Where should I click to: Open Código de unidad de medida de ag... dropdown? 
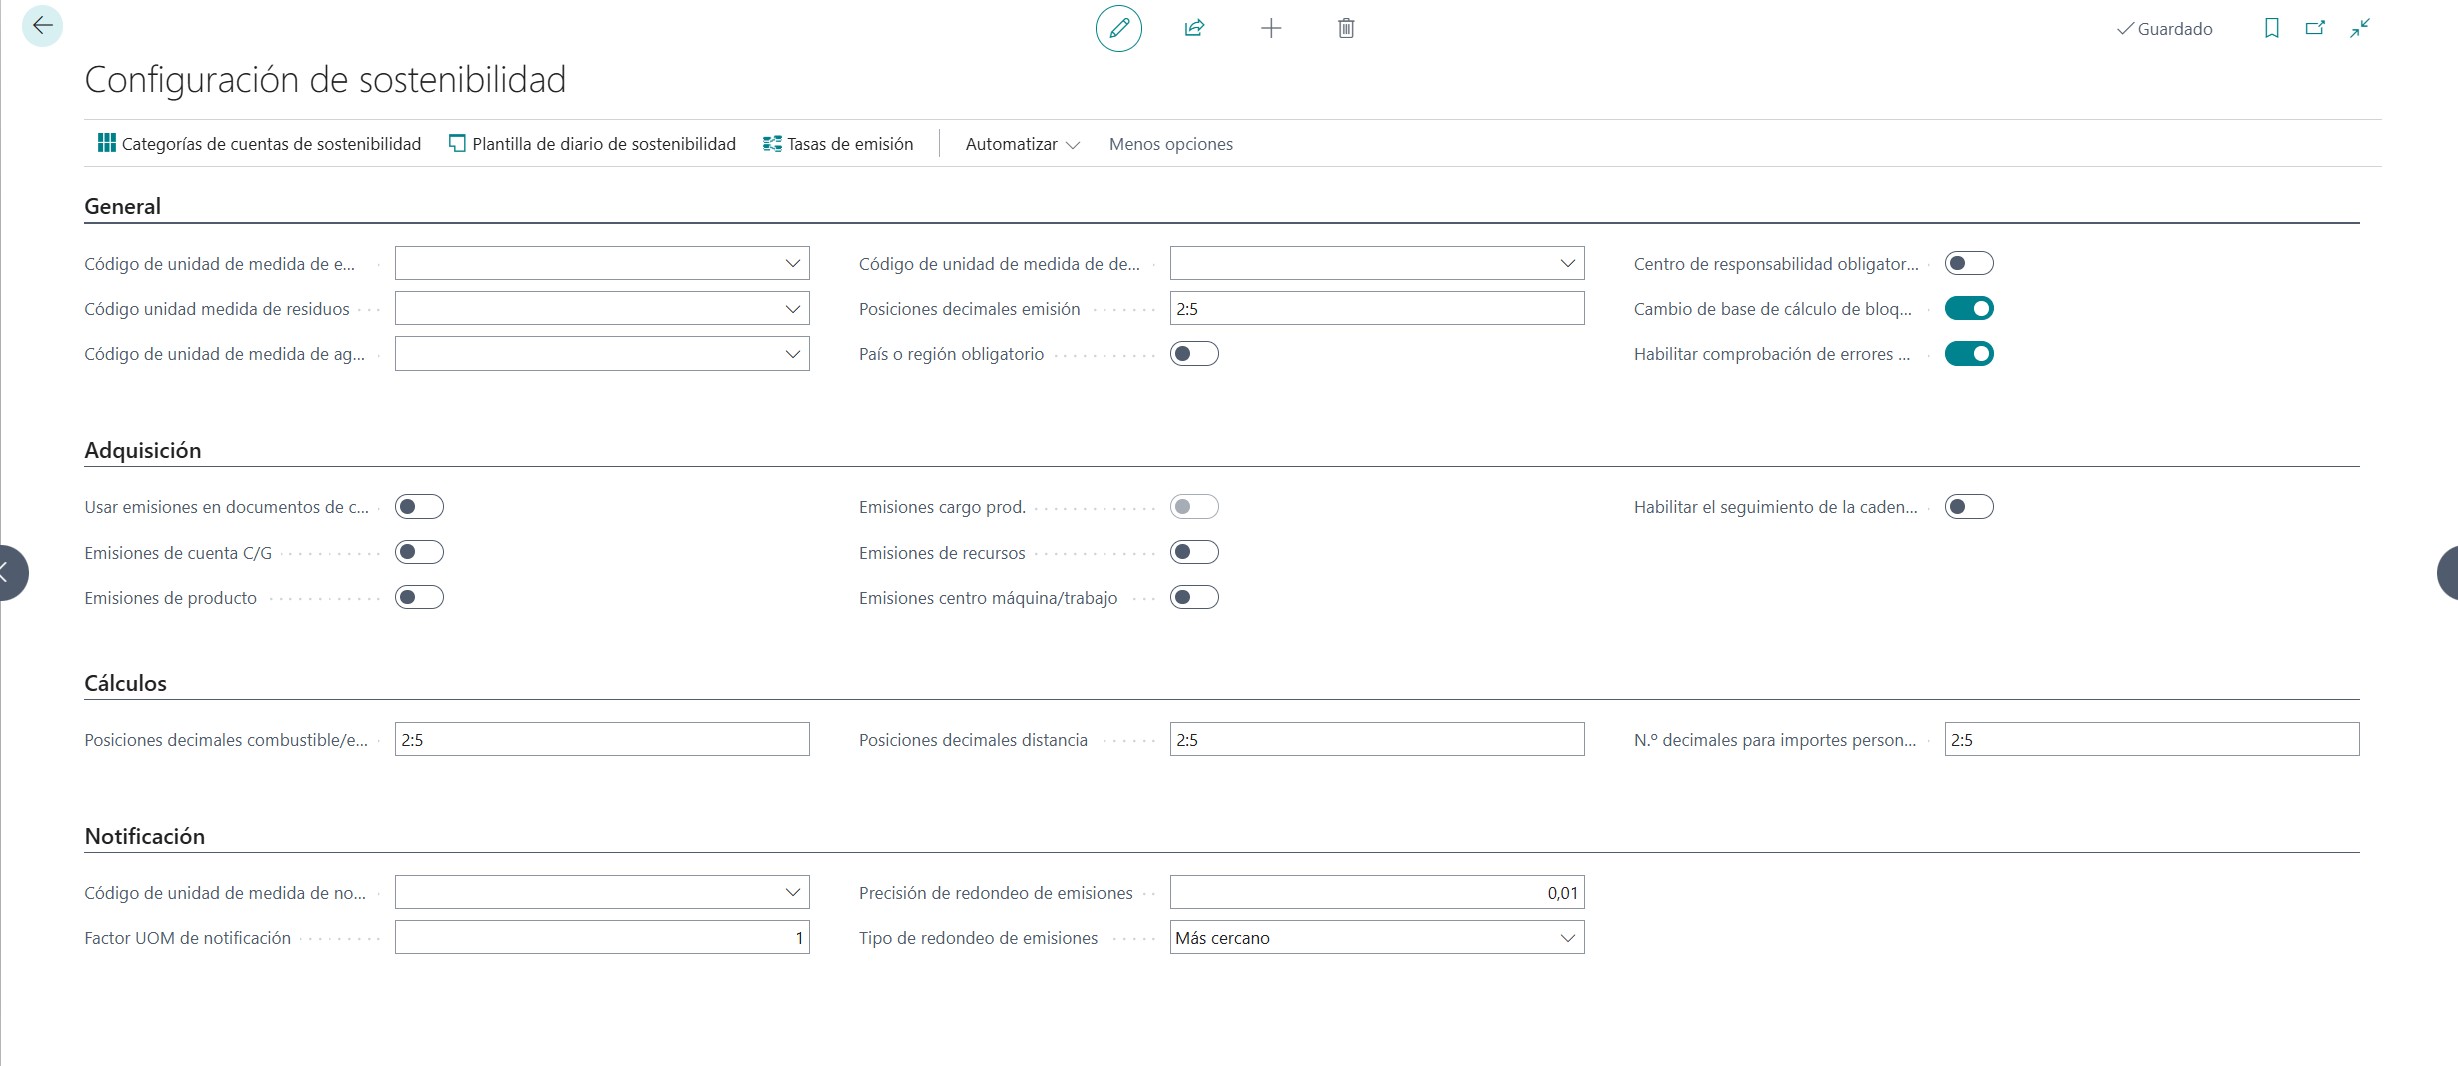[x=792, y=353]
